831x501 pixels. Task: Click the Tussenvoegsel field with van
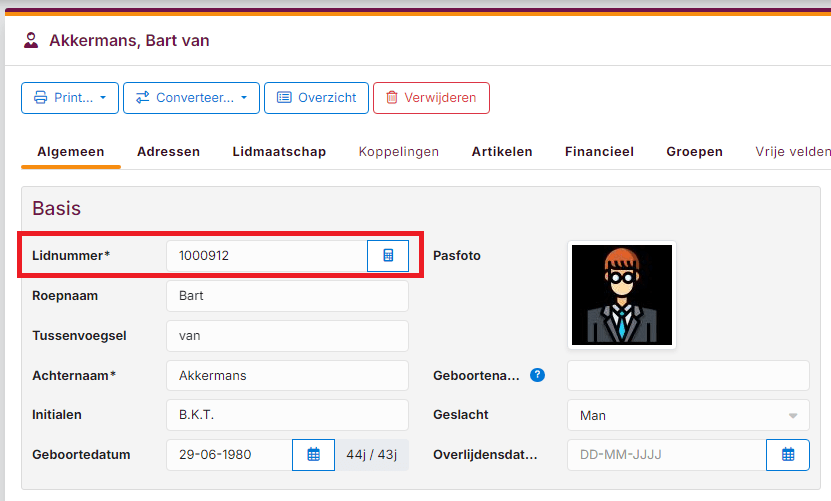[287, 336]
